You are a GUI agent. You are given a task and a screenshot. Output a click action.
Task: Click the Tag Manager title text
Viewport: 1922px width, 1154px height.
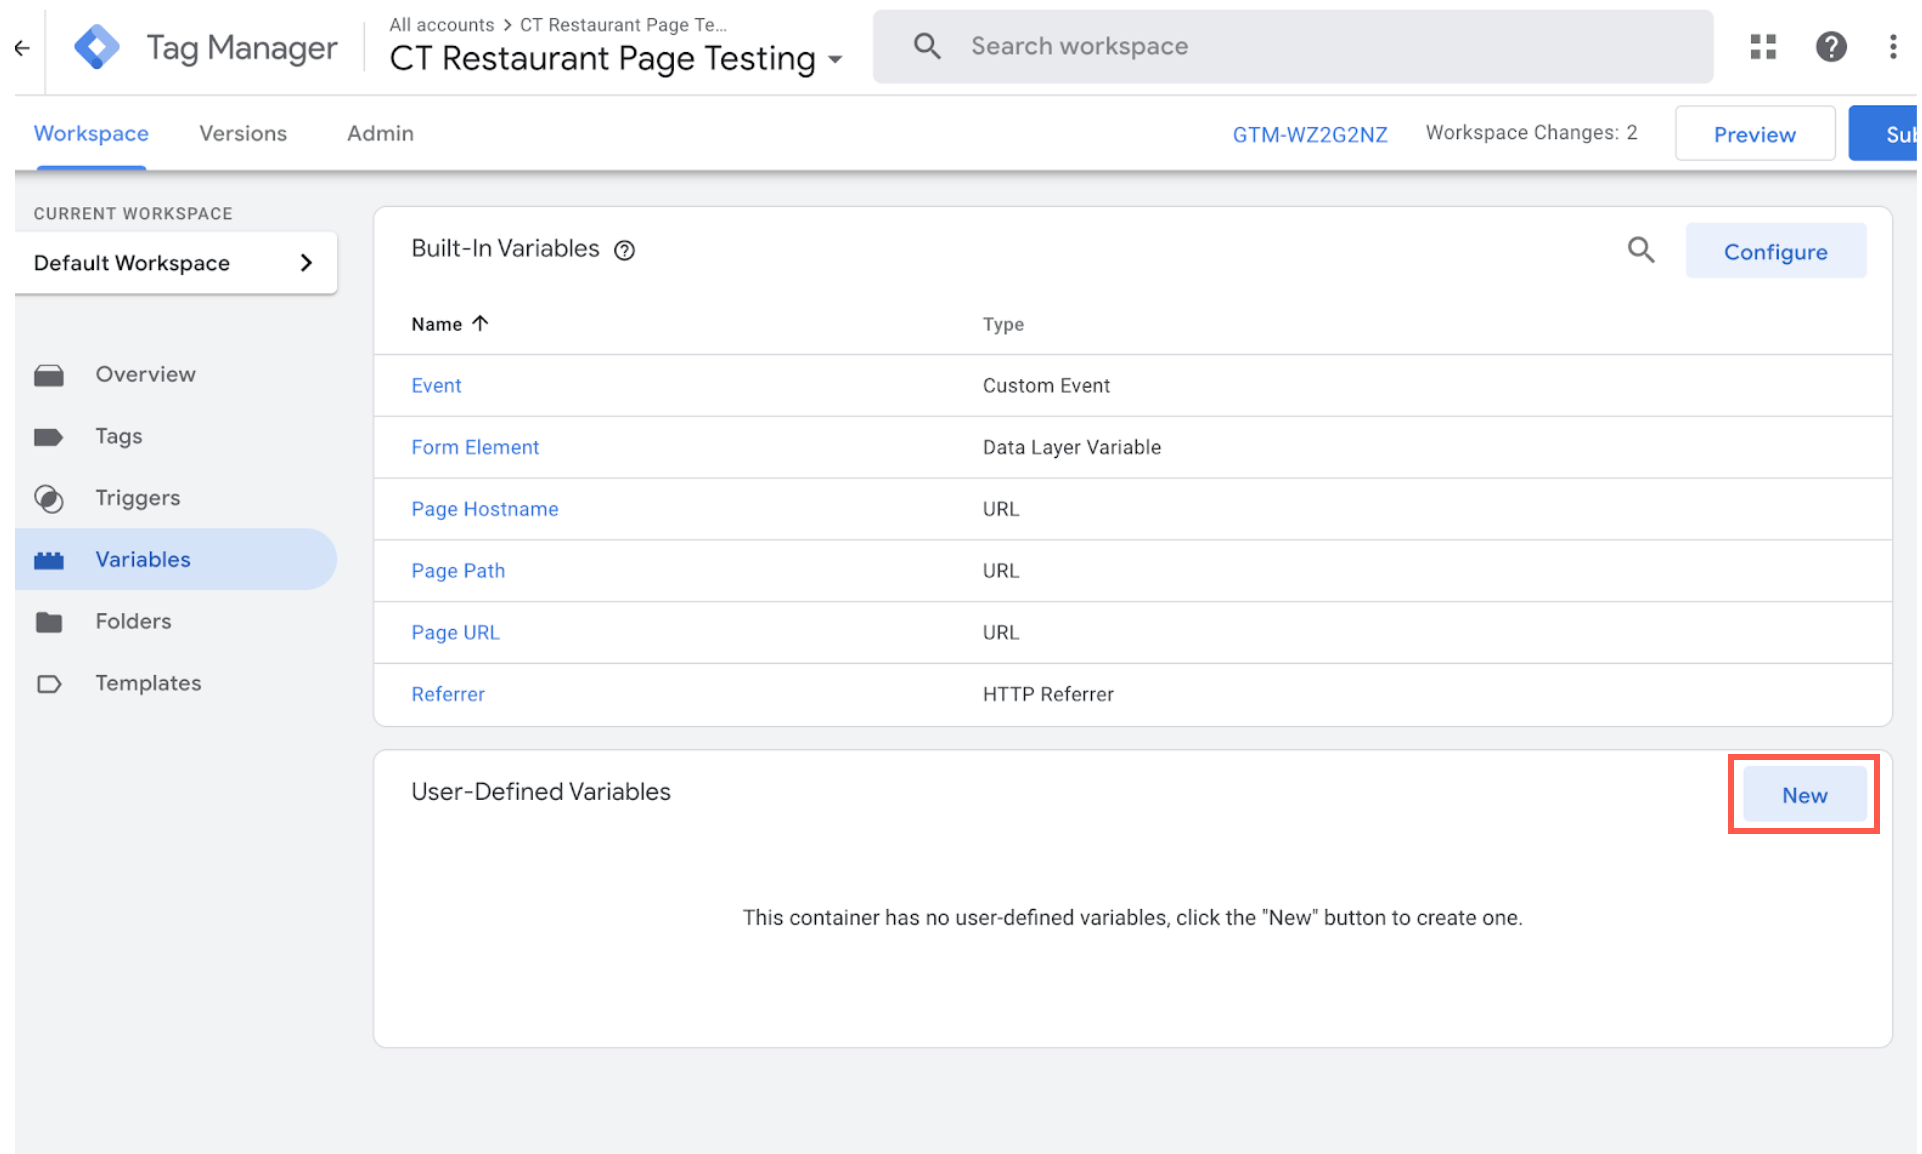pos(242,48)
